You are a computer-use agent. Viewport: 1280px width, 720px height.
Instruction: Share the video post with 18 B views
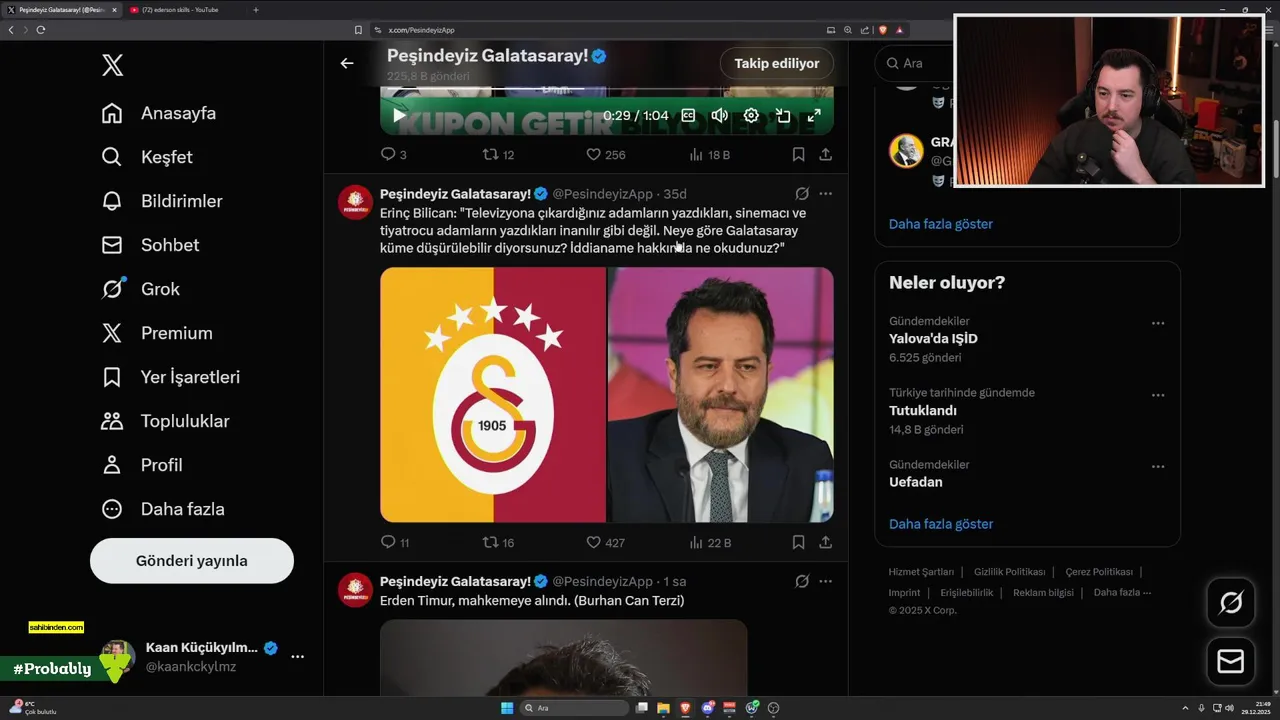click(826, 155)
